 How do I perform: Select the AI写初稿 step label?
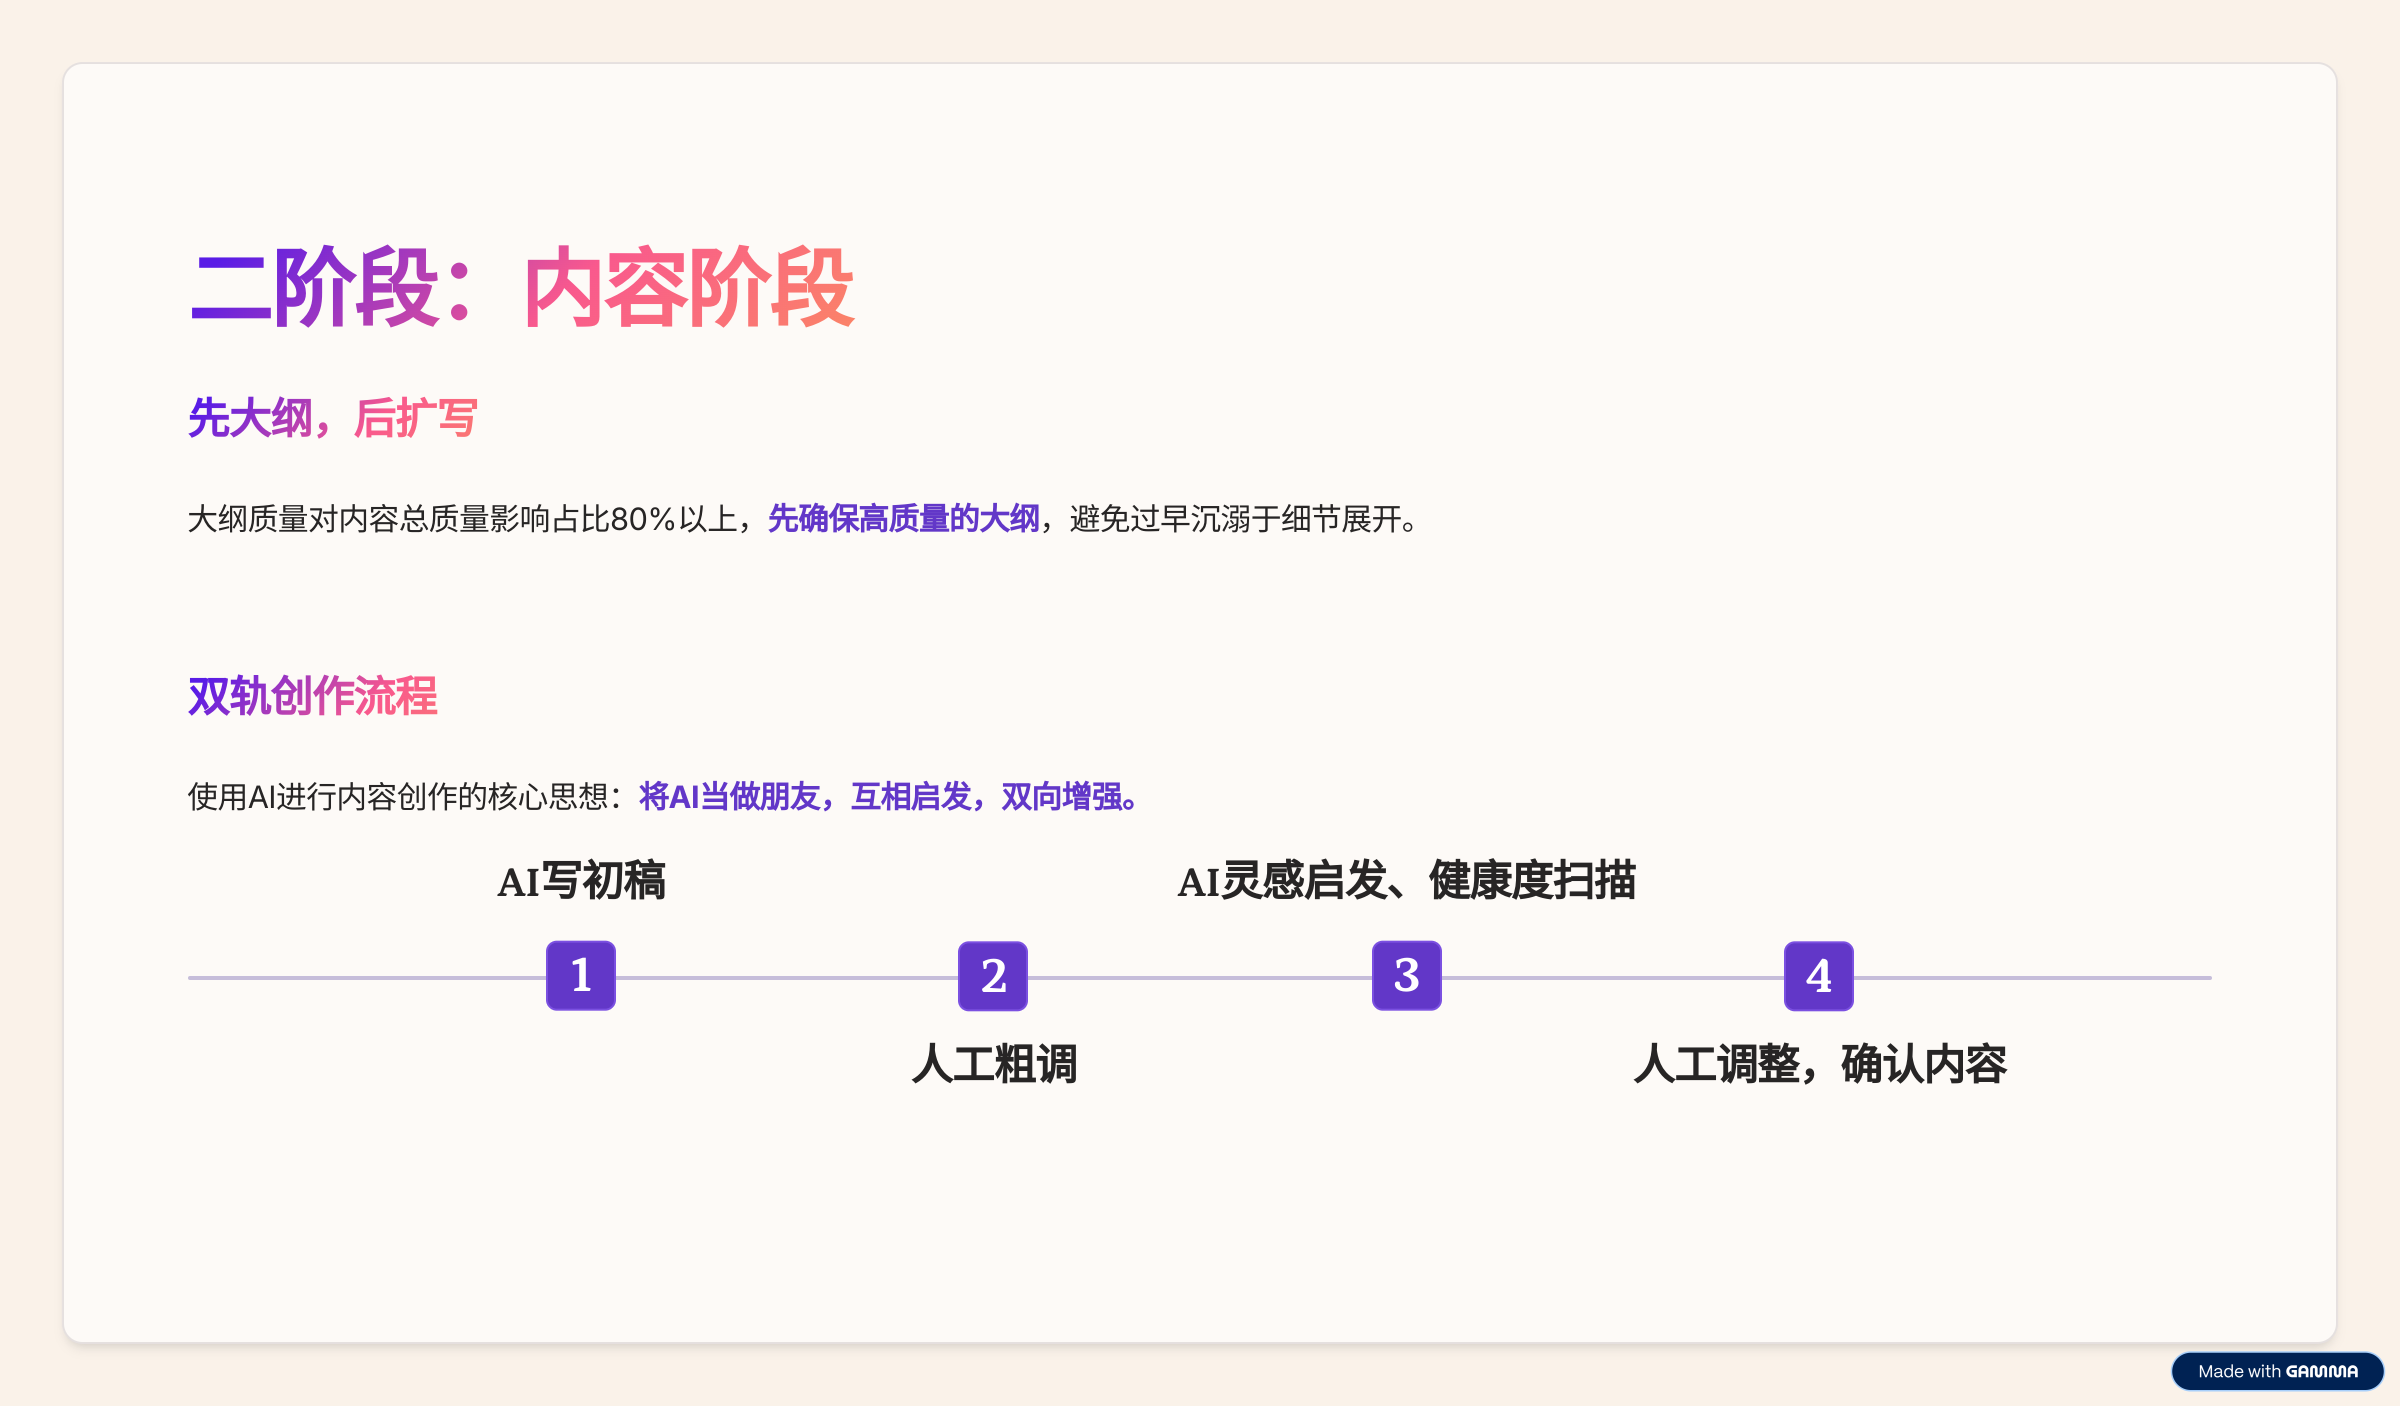pyautogui.click(x=584, y=883)
